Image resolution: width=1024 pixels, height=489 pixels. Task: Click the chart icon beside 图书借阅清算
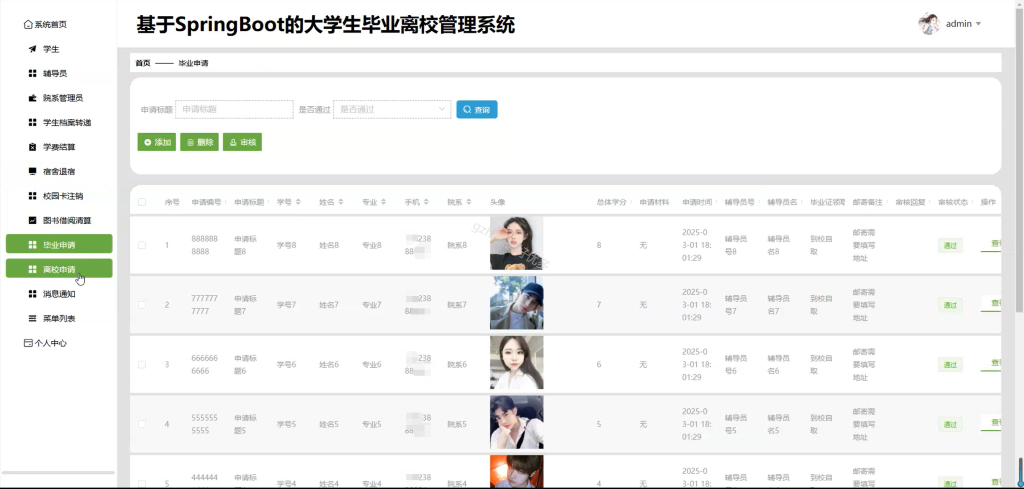pos(33,221)
